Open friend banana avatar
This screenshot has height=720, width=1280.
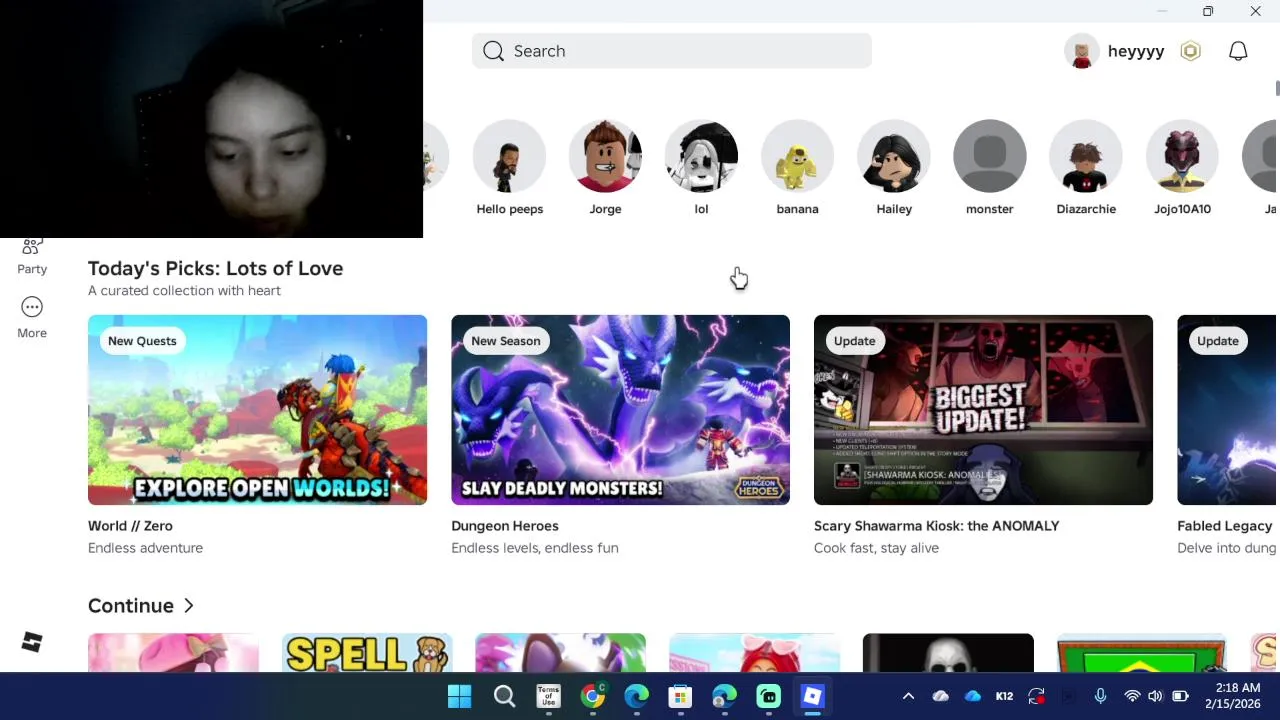coord(797,156)
